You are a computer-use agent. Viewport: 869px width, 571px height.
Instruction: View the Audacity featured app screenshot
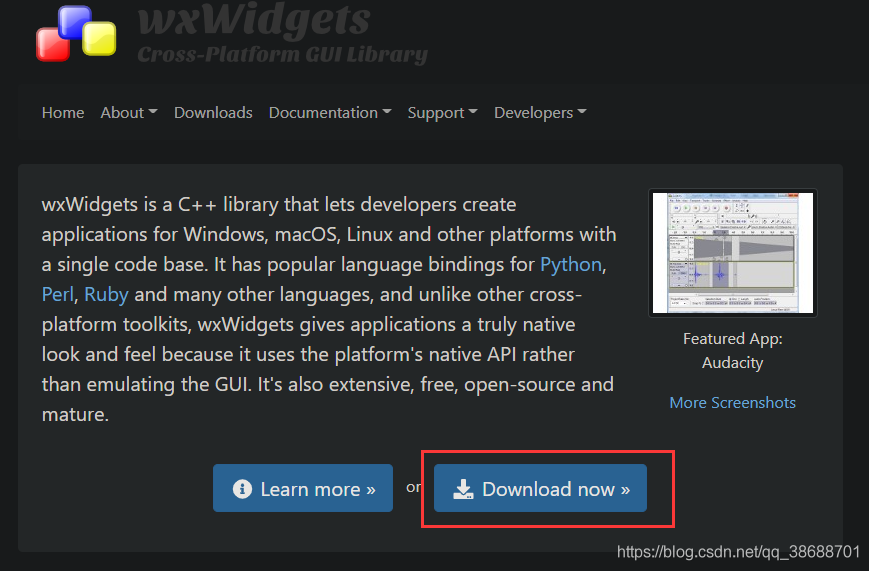click(733, 253)
